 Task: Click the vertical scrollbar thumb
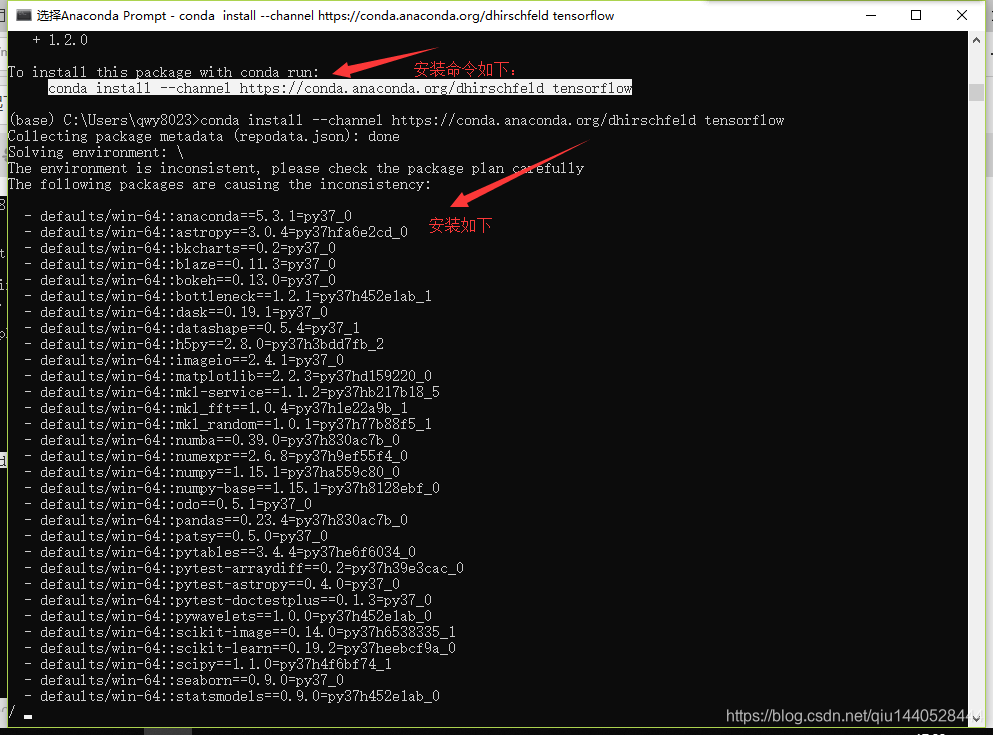click(976, 92)
